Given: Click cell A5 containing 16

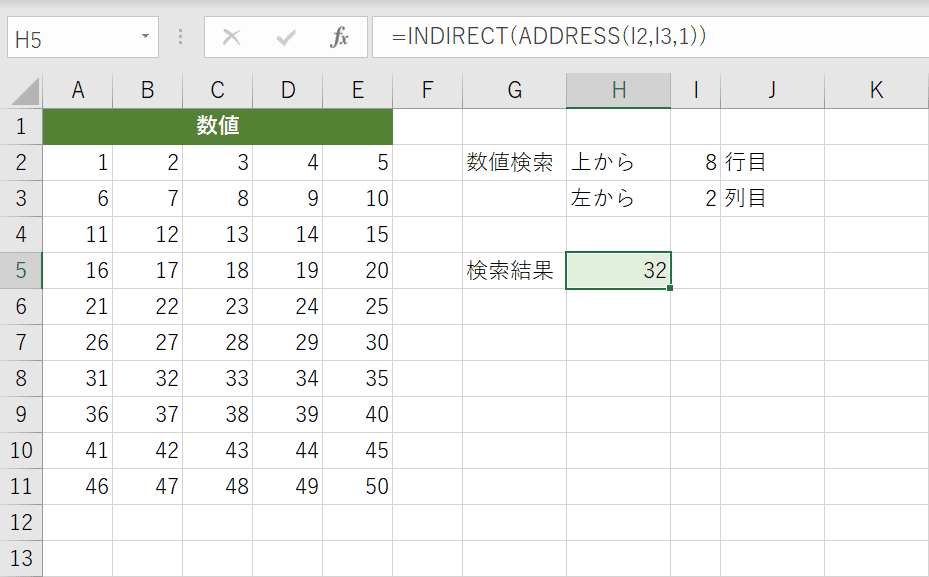Looking at the screenshot, I should [x=78, y=270].
